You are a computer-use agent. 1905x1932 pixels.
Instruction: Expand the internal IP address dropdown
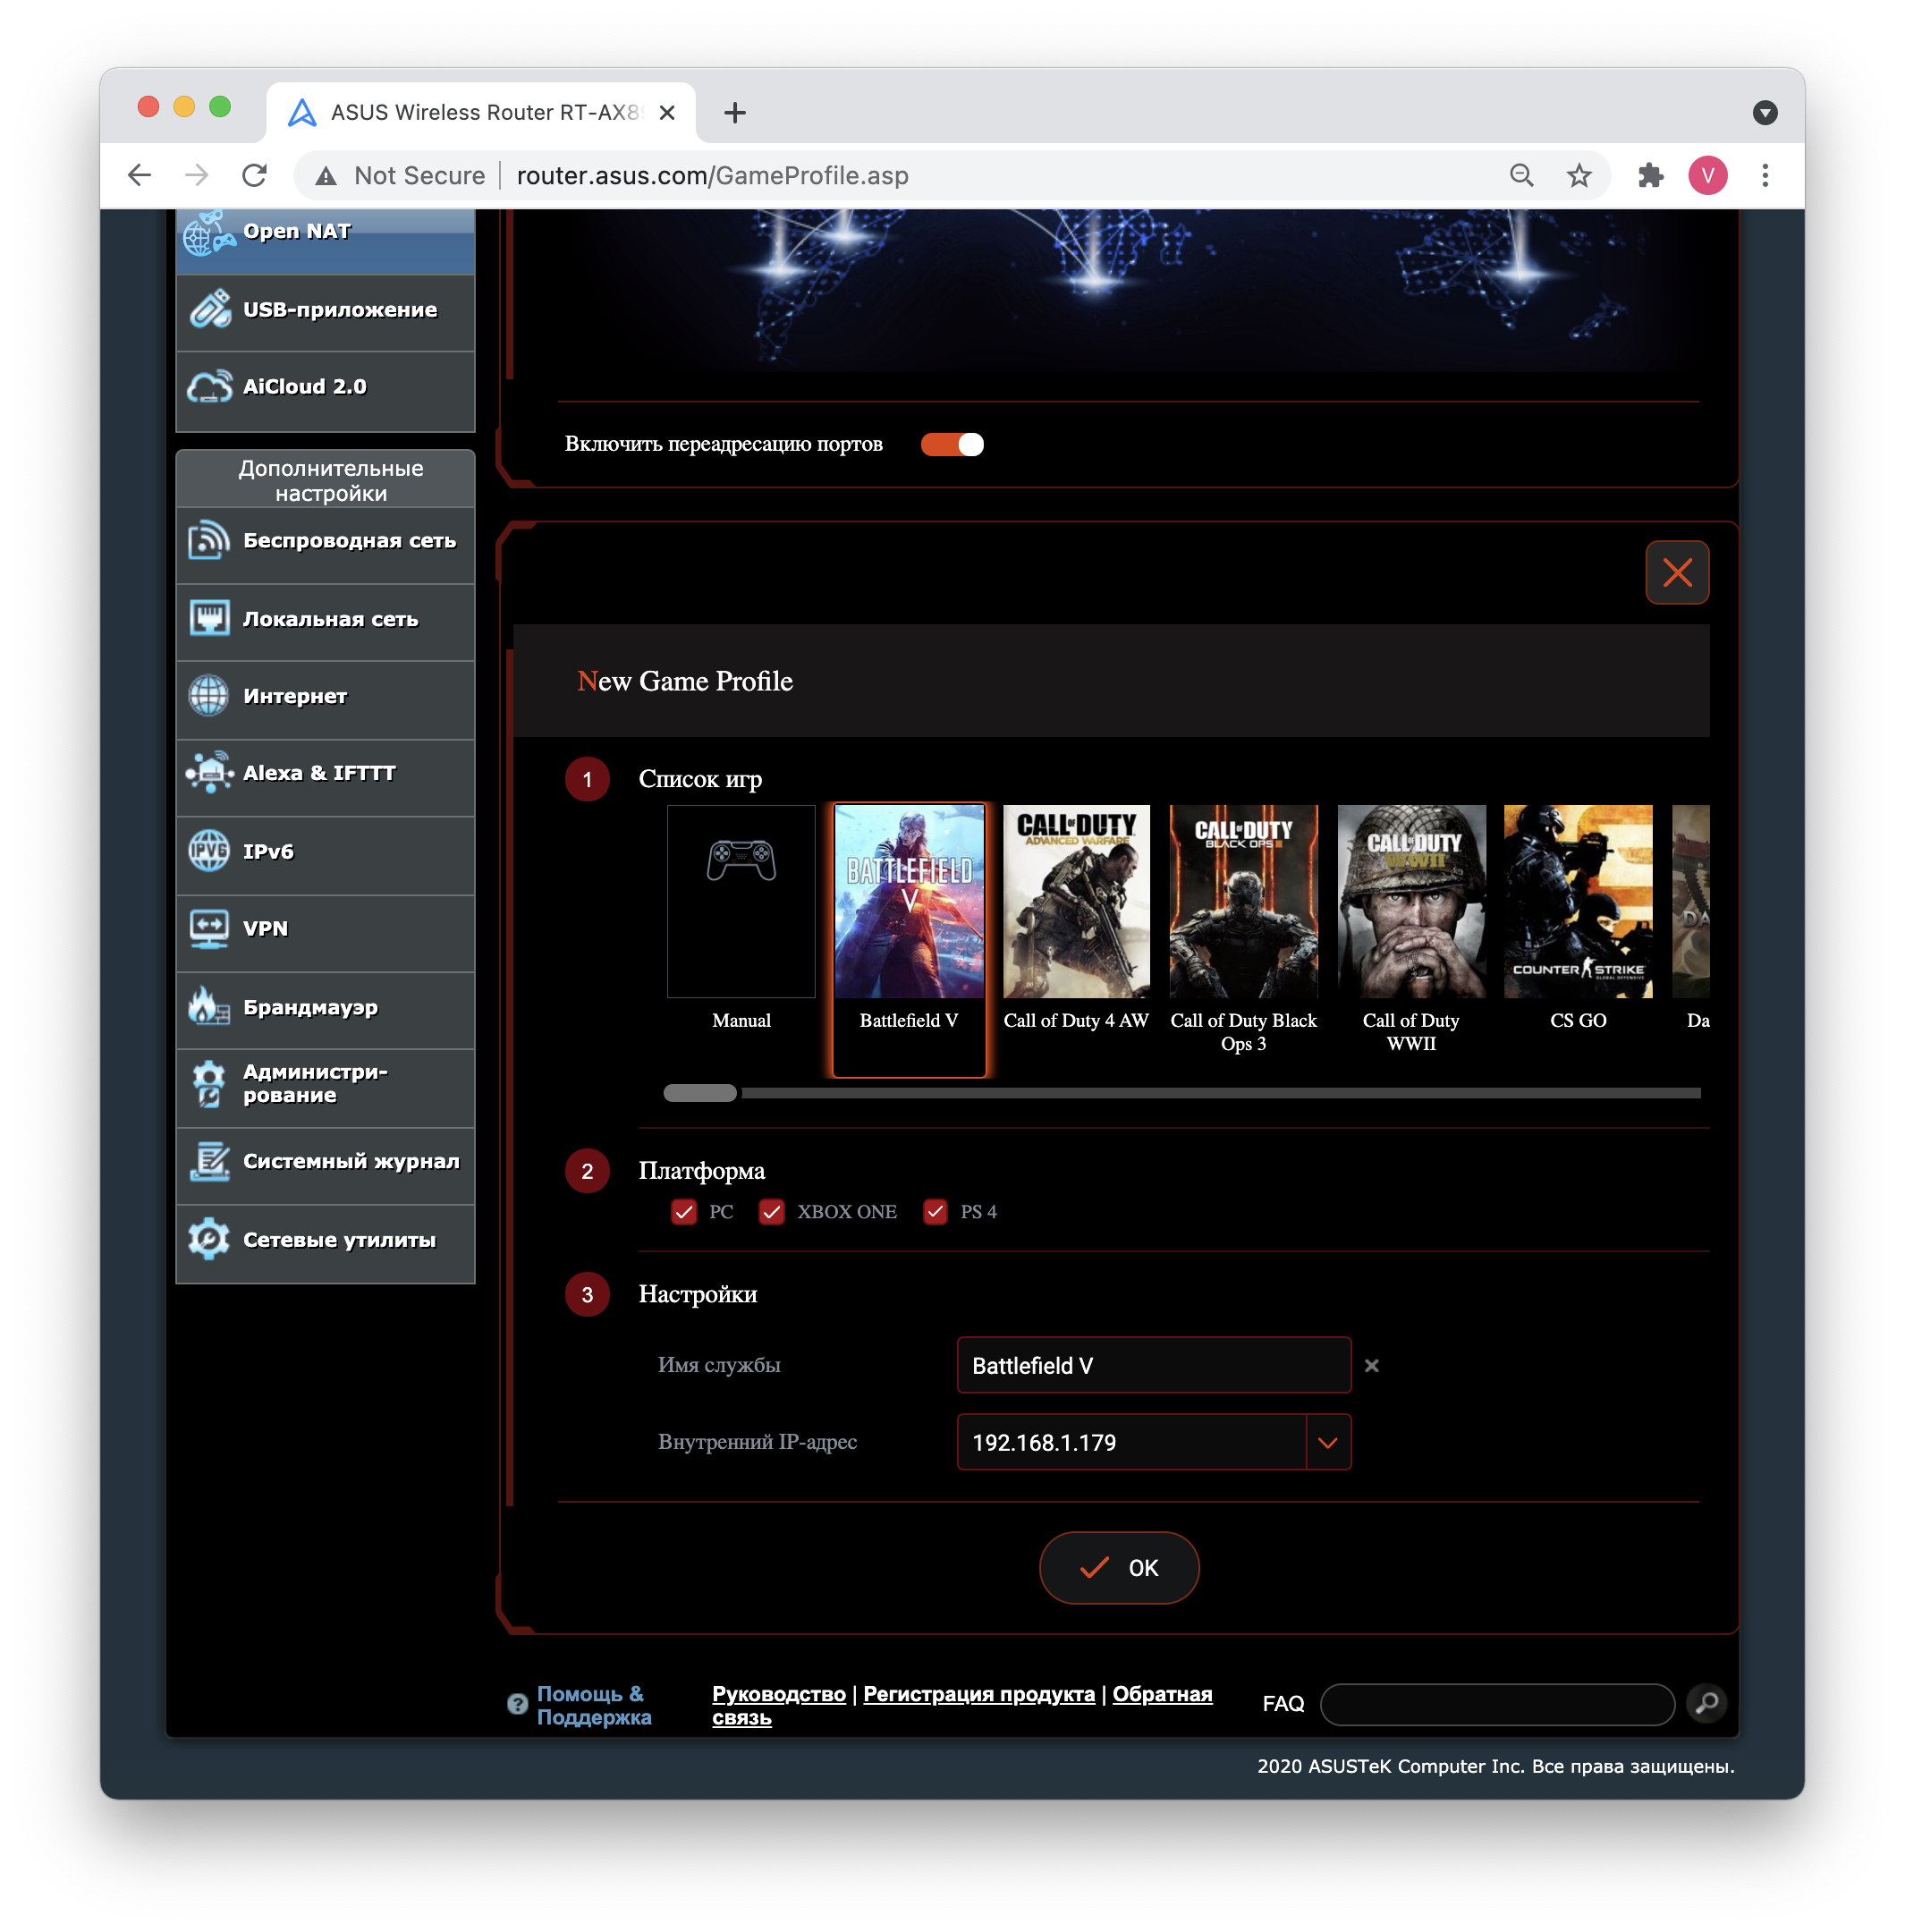click(1328, 1442)
